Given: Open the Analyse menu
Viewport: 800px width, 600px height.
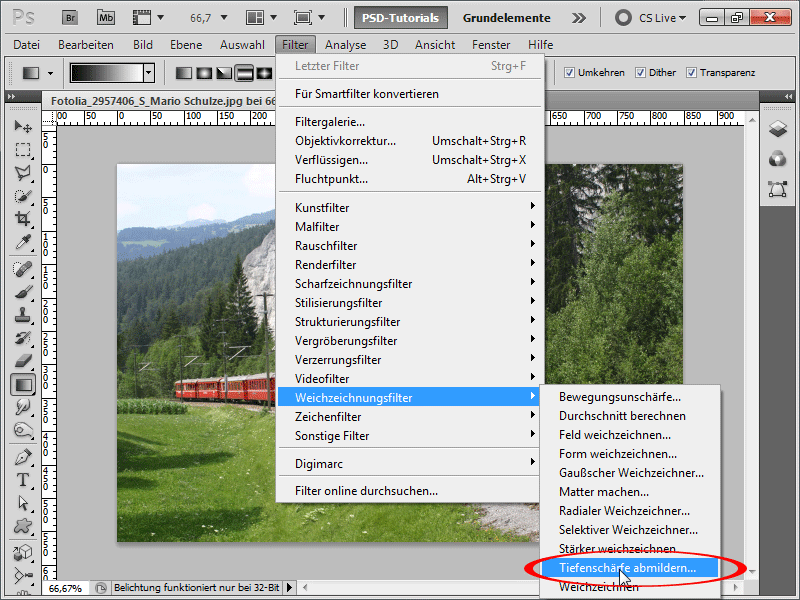Looking at the screenshot, I should (x=345, y=45).
